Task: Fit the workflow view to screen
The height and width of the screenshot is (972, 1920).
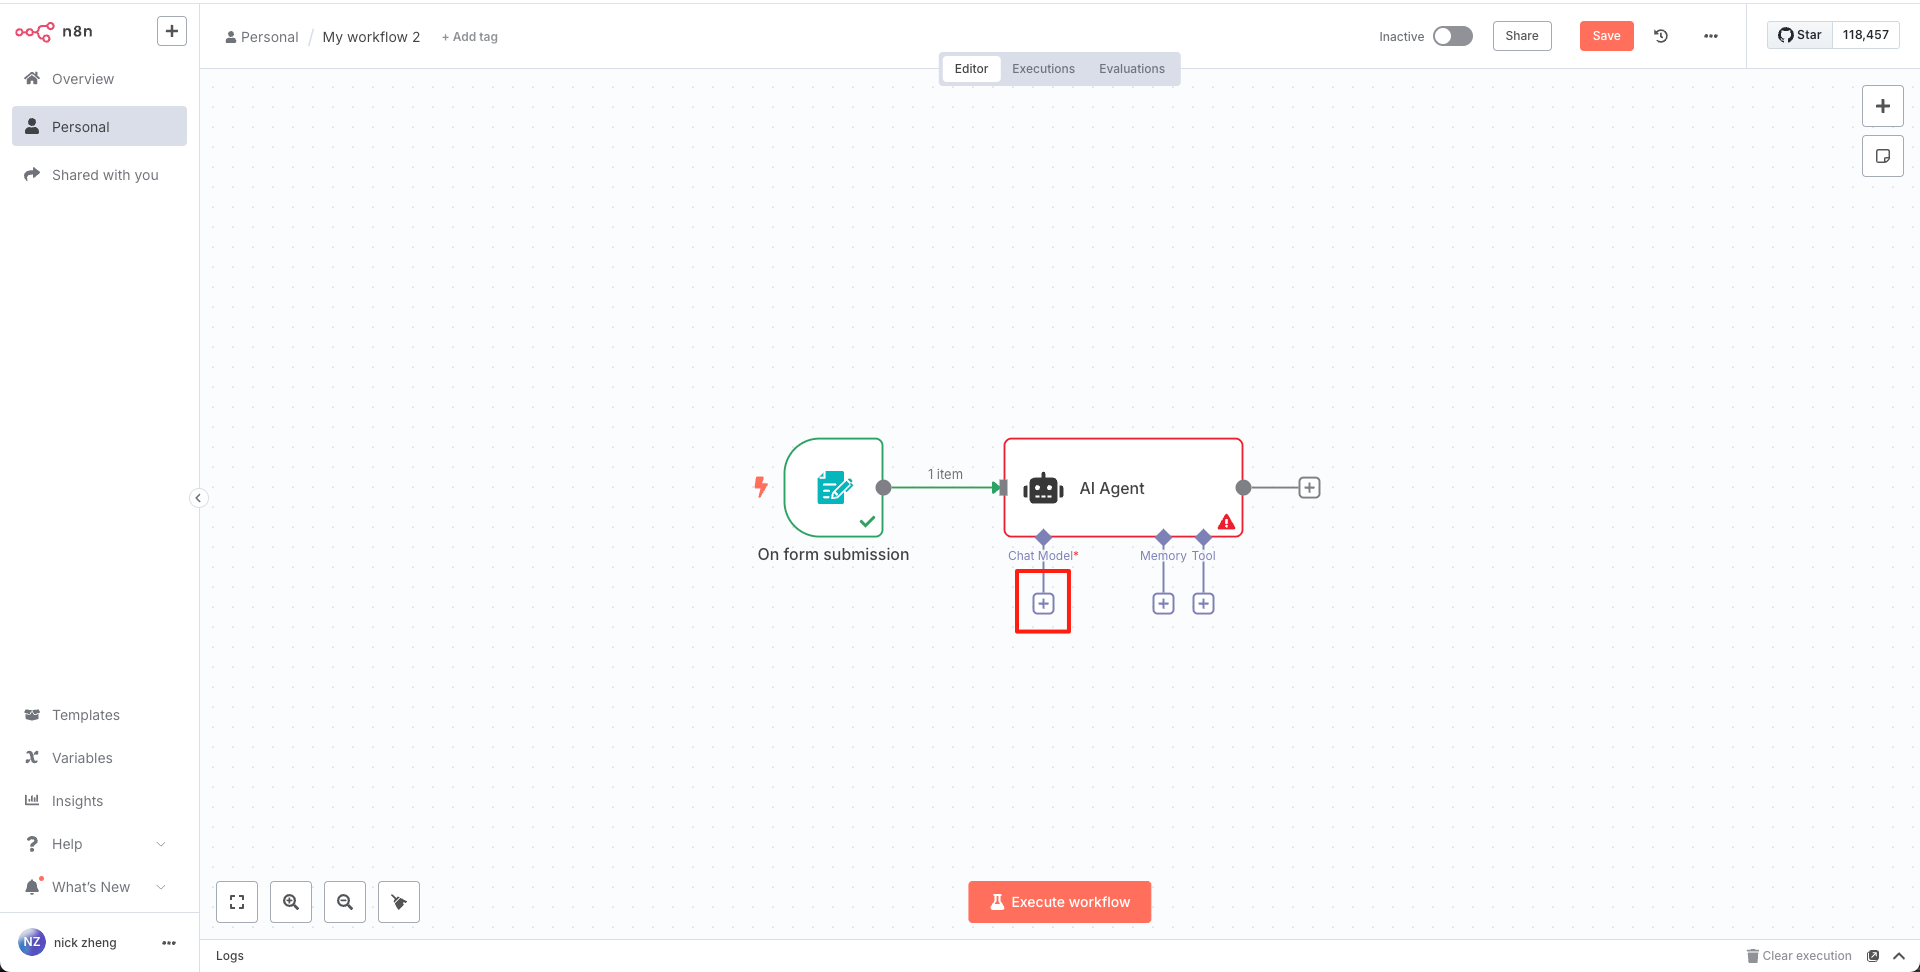Action: point(237,902)
